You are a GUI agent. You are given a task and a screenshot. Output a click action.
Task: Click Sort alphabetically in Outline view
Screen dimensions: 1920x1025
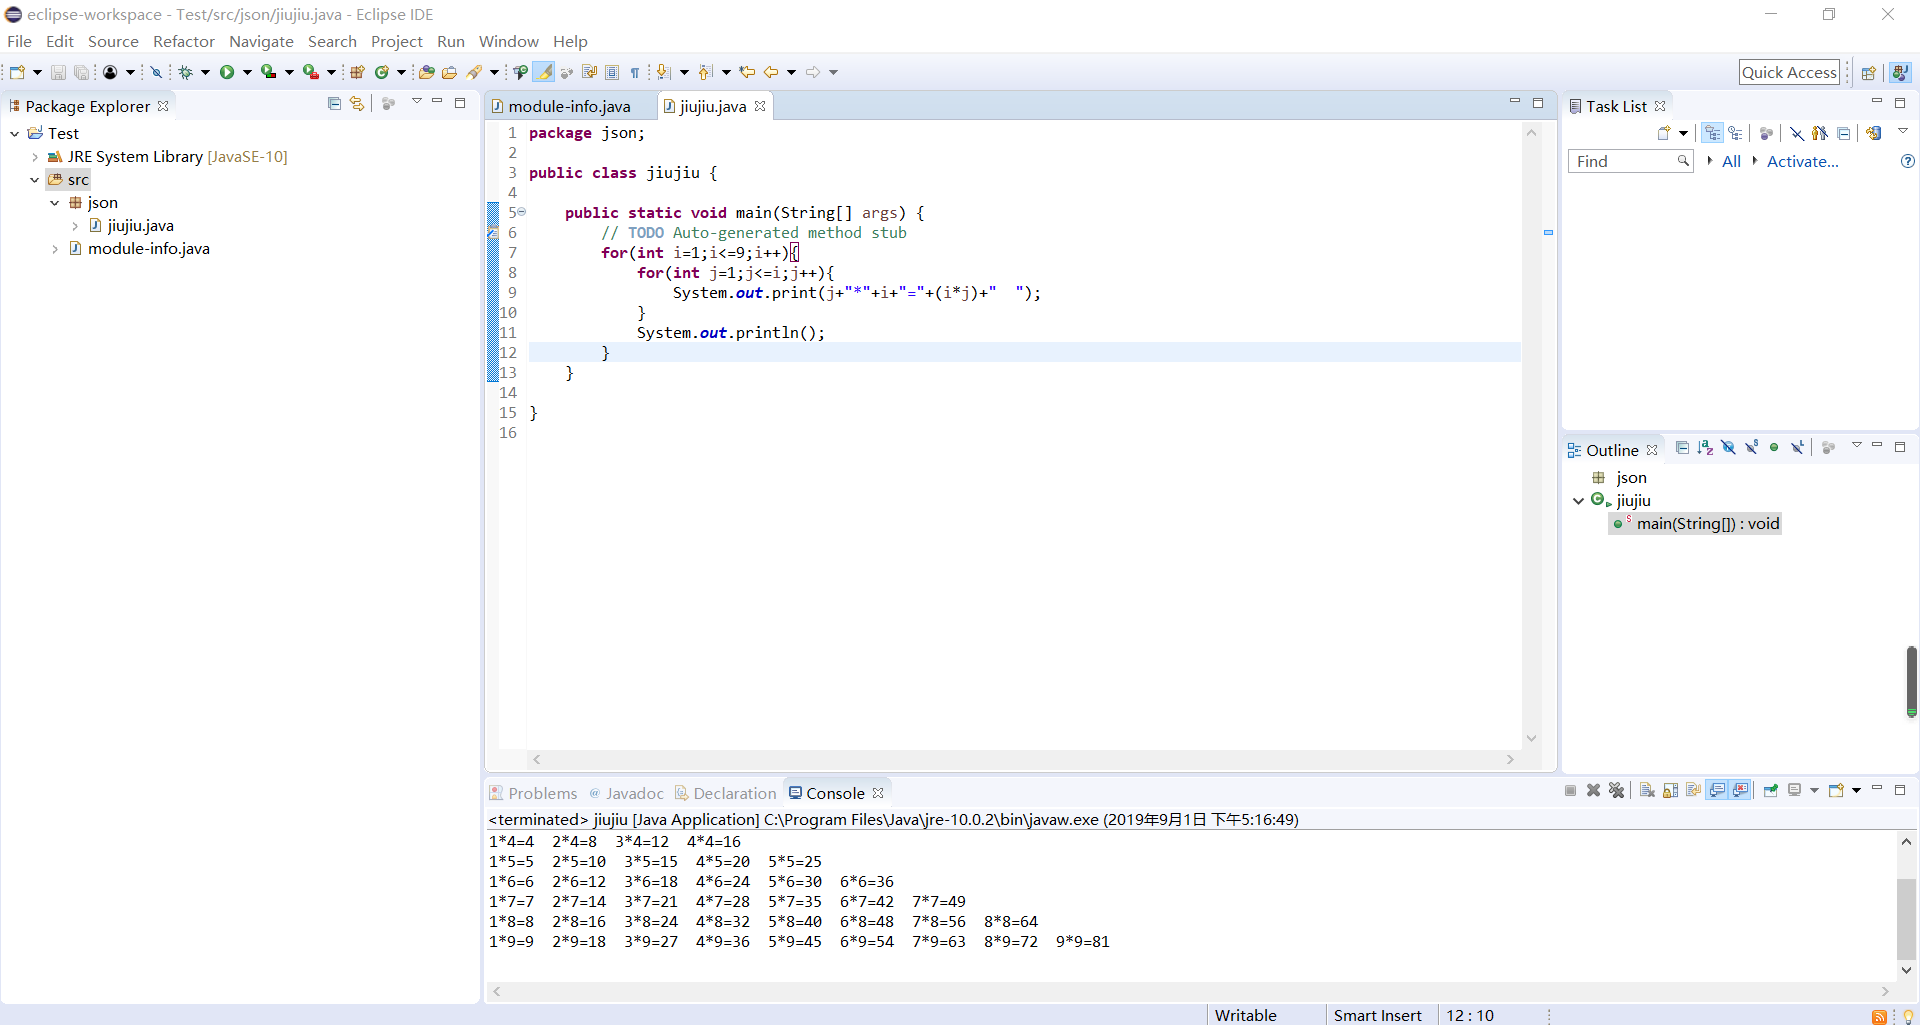point(1705,448)
